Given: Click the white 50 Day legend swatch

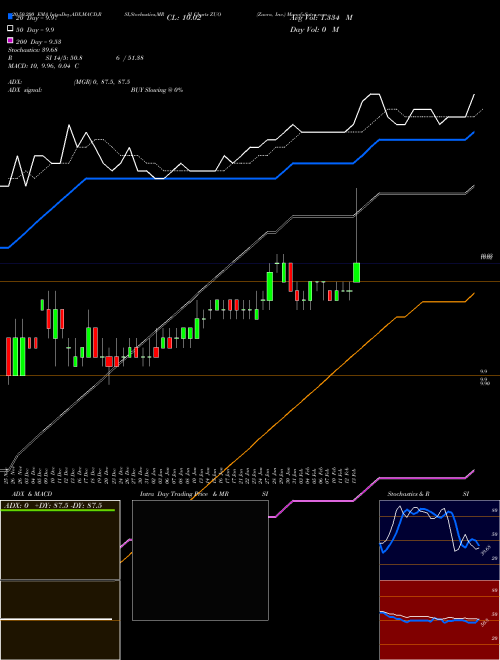Looking at the screenshot, I should pos(10,29).
